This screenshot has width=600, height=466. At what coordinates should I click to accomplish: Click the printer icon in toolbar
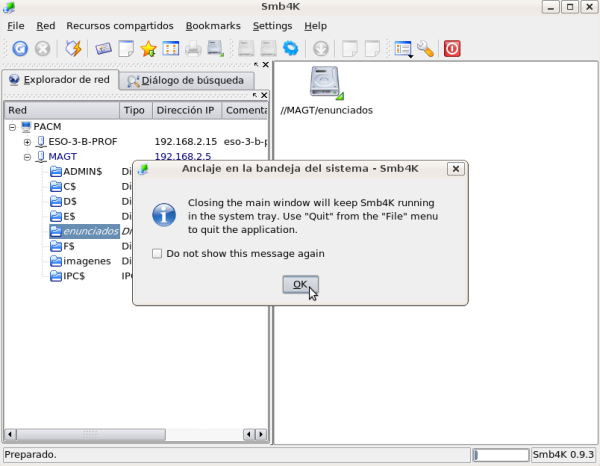pos(192,48)
